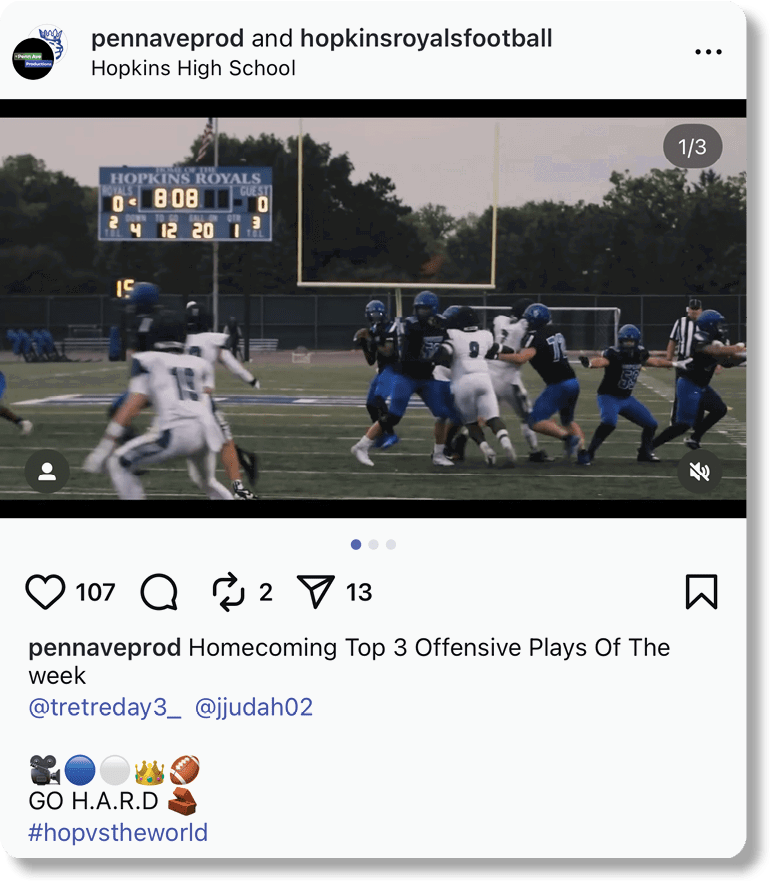773x886 pixels.
Task: Tap the pennaveprod name in the caption
Action: (x=105, y=648)
